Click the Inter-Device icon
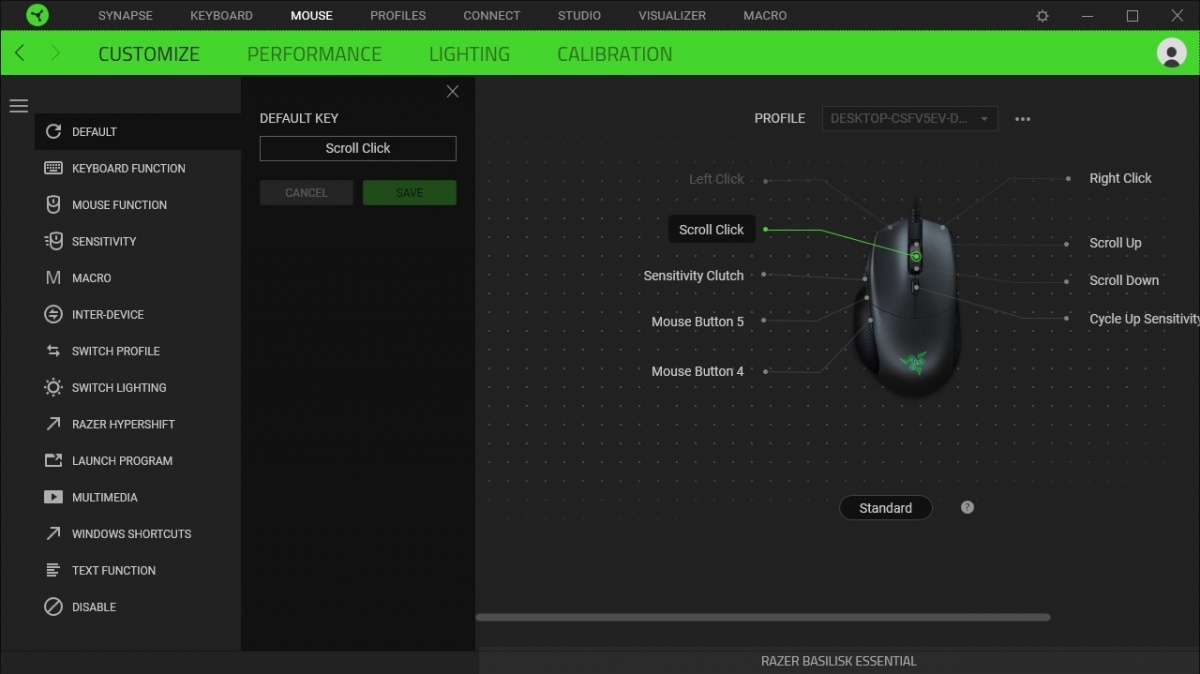The height and width of the screenshot is (674, 1200). coord(53,314)
